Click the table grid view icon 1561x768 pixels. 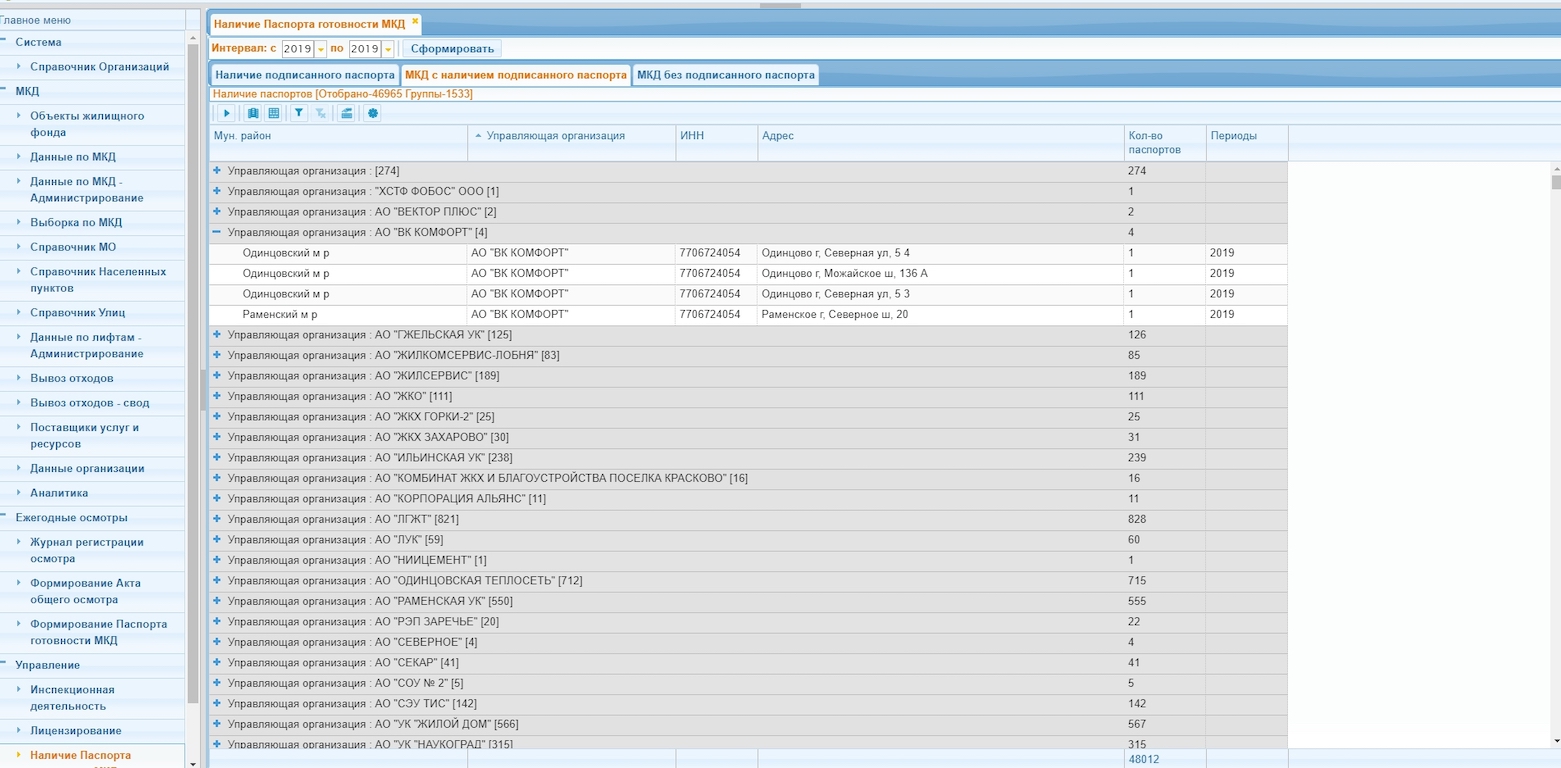click(273, 114)
